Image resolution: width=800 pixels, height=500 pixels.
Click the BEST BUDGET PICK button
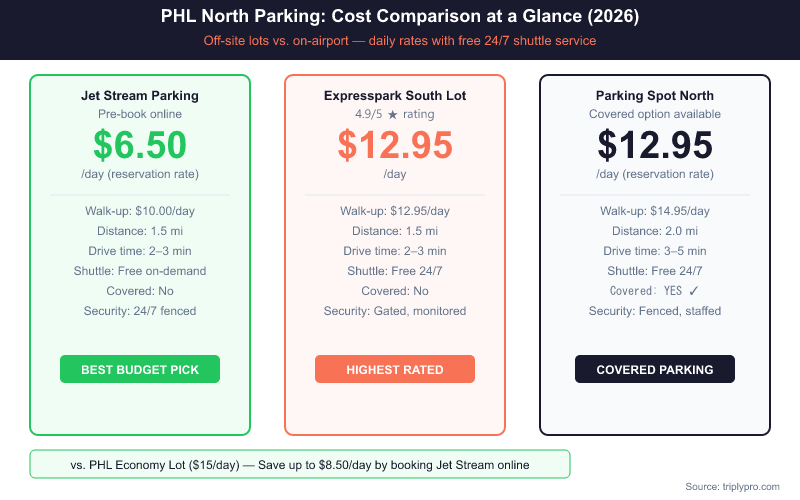click(x=140, y=369)
